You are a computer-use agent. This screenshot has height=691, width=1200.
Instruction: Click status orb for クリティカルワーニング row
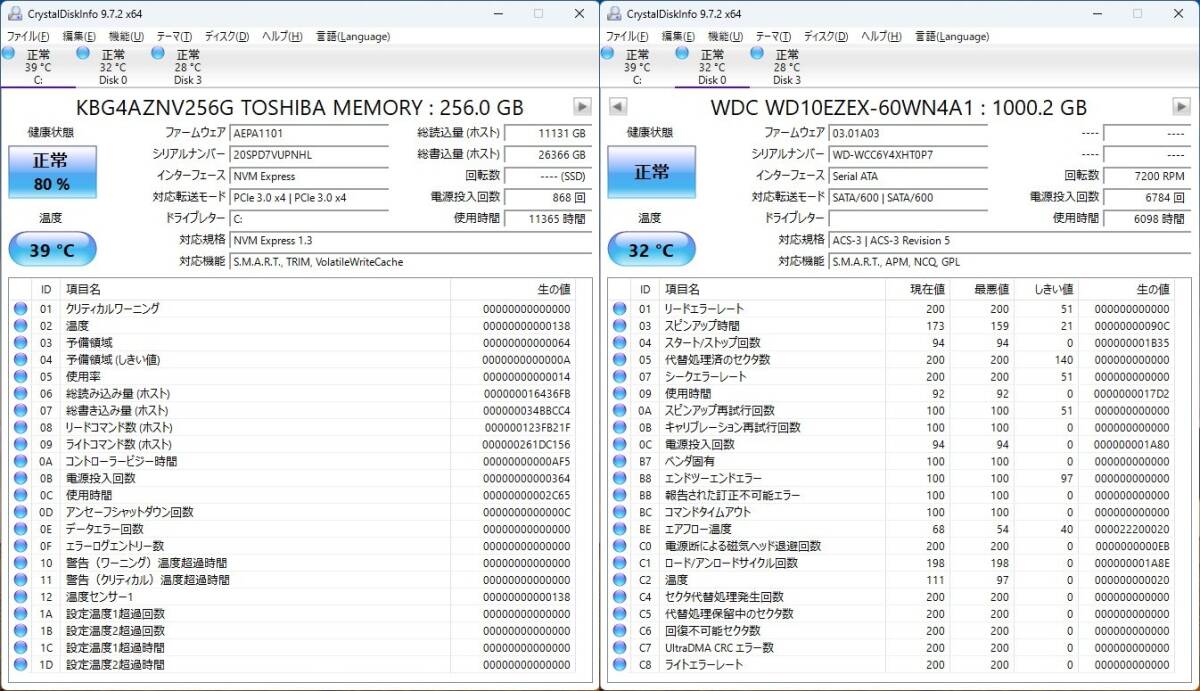(x=20, y=309)
